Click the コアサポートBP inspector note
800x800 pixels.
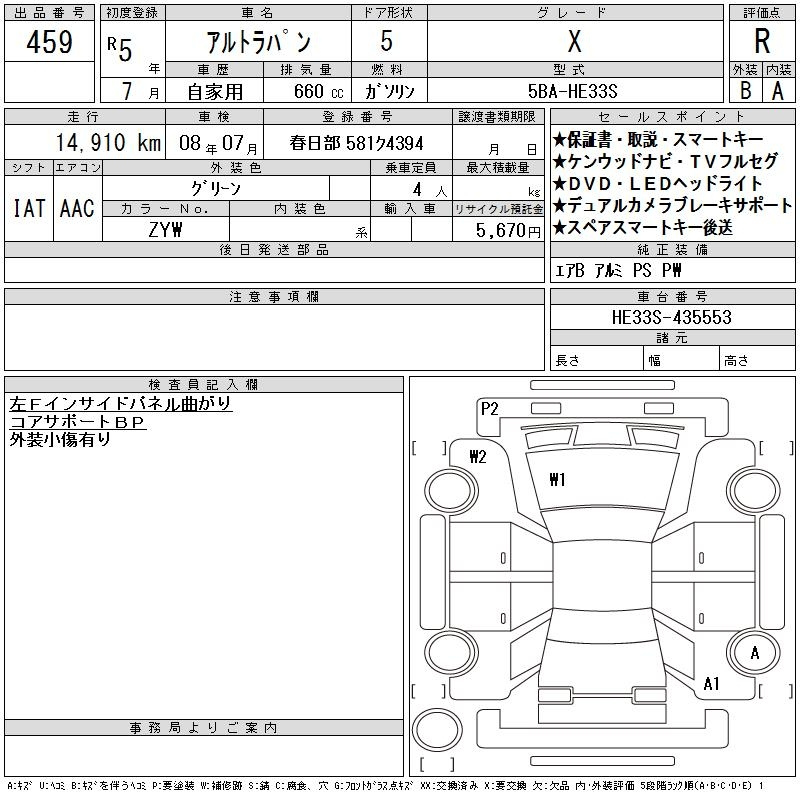coord(78,422)
